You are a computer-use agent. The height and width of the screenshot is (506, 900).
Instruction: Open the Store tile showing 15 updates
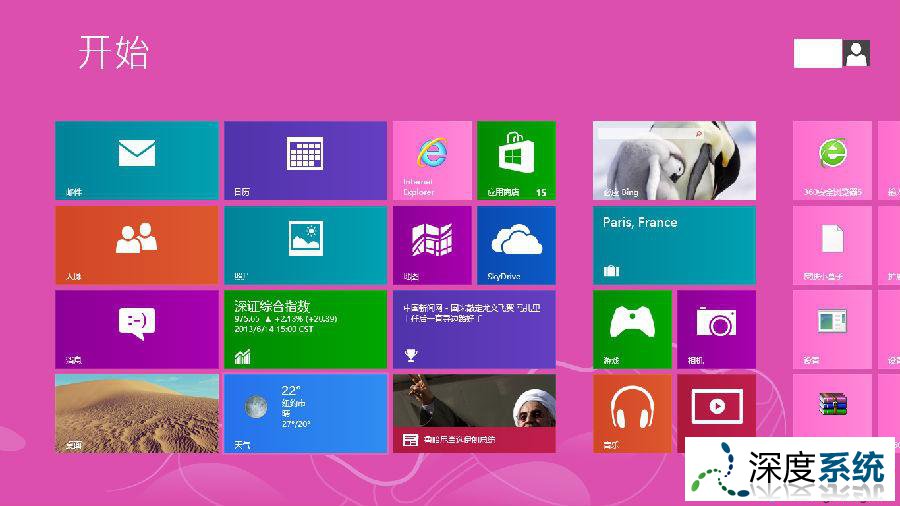[x=516, y=160]
